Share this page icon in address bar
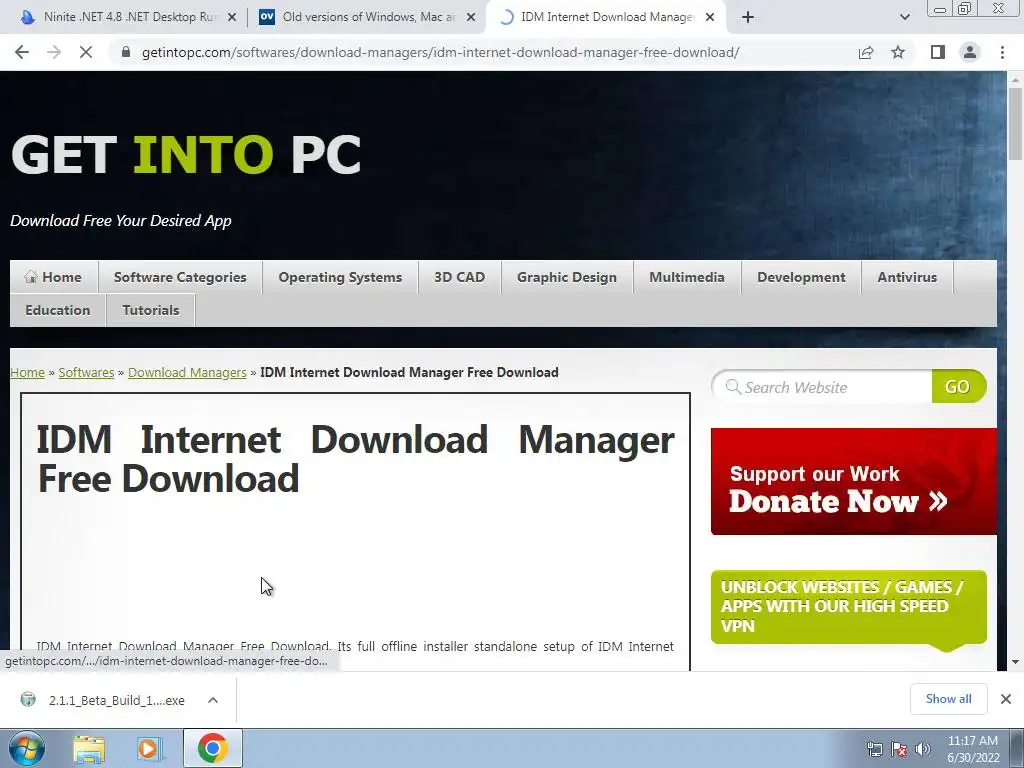This screenshot has width=1024, height=768. [x=866, y=52]
